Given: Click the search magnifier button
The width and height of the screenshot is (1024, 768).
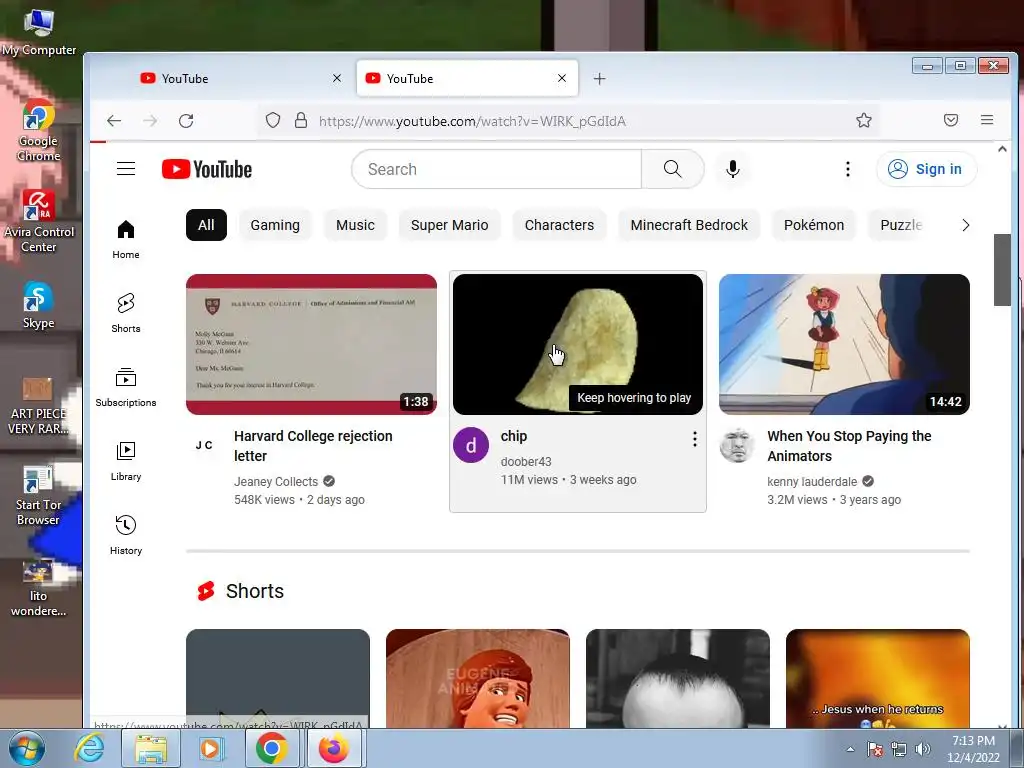Looking at the screenshot, I should click(673, 169).
